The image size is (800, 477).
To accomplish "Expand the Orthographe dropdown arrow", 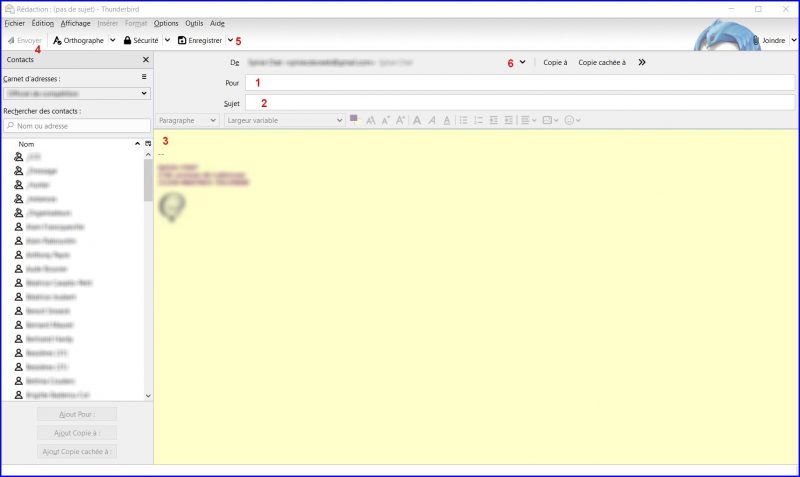I will (112, 40).
